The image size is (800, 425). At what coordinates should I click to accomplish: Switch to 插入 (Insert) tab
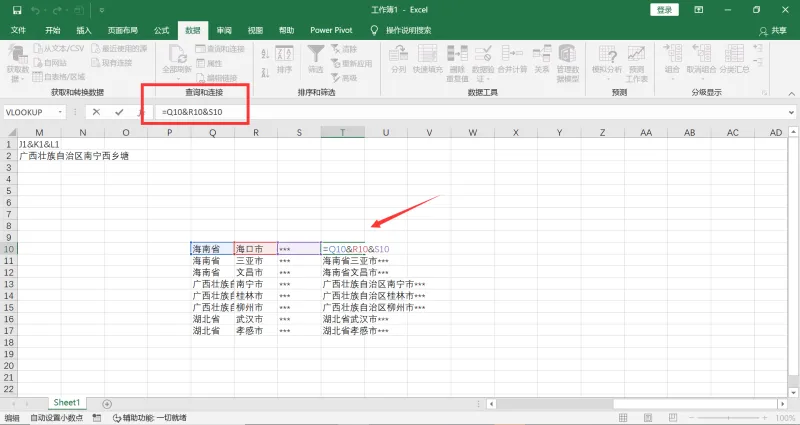click(x=84, y=30)
